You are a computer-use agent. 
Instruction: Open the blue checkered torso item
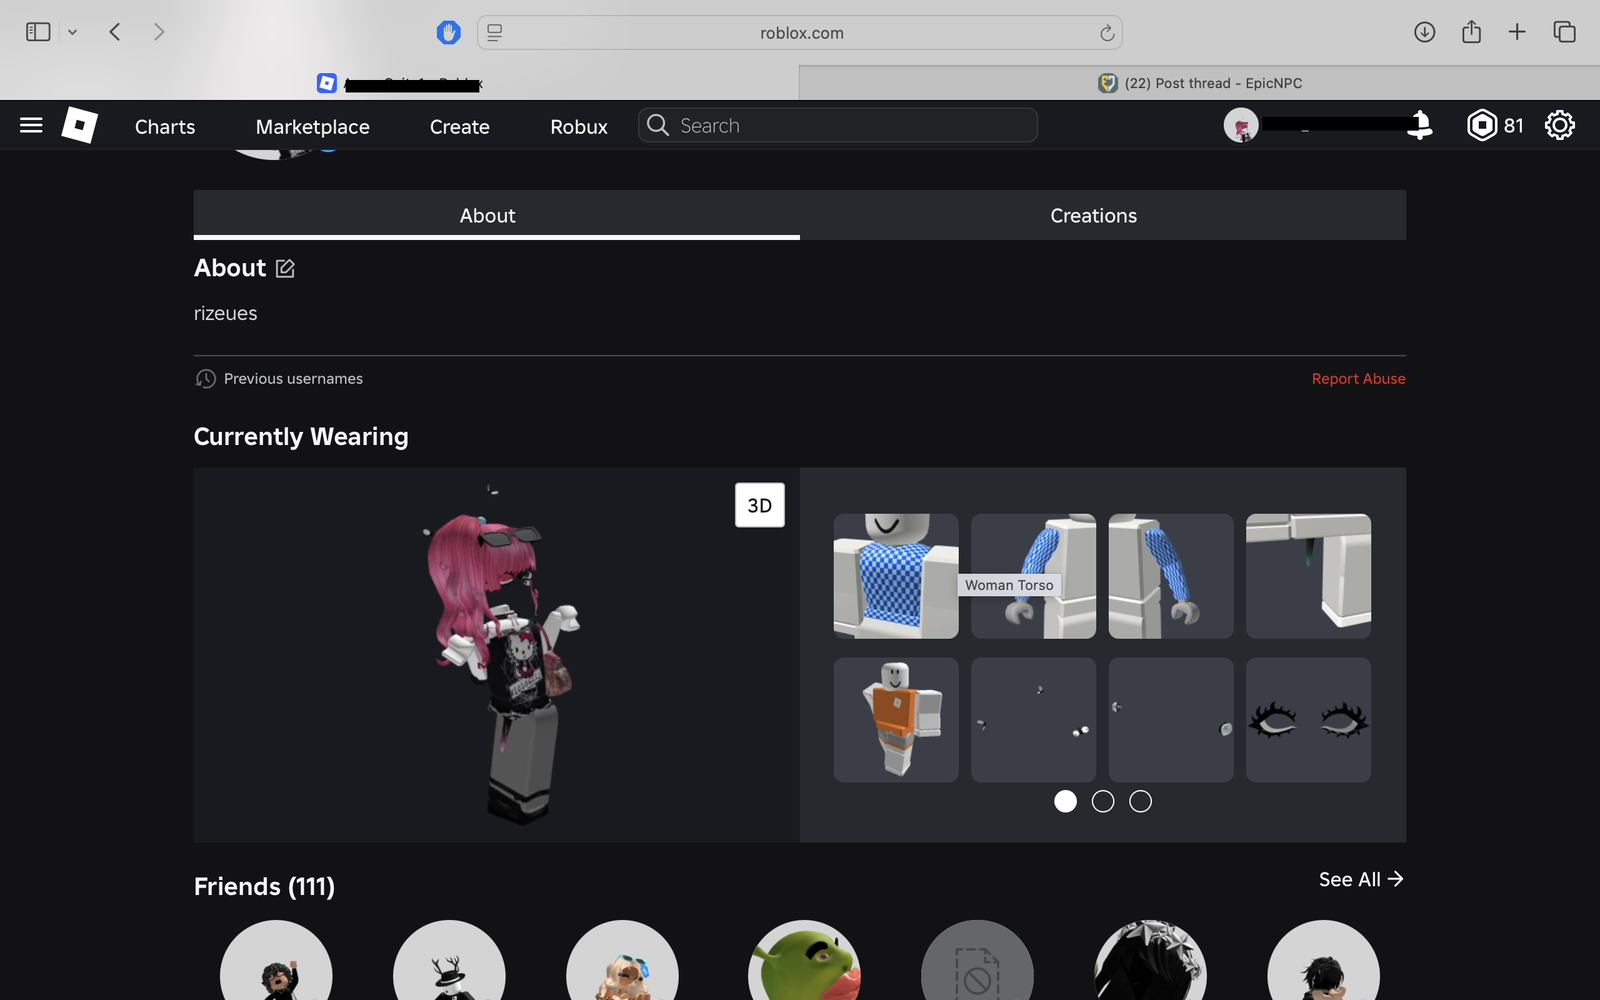click(896, 576)
